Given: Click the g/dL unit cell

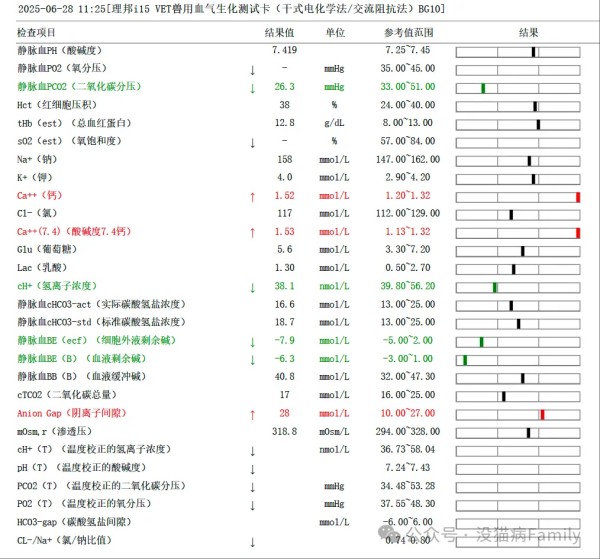Looking at the screenshot, I should (334, 123).
